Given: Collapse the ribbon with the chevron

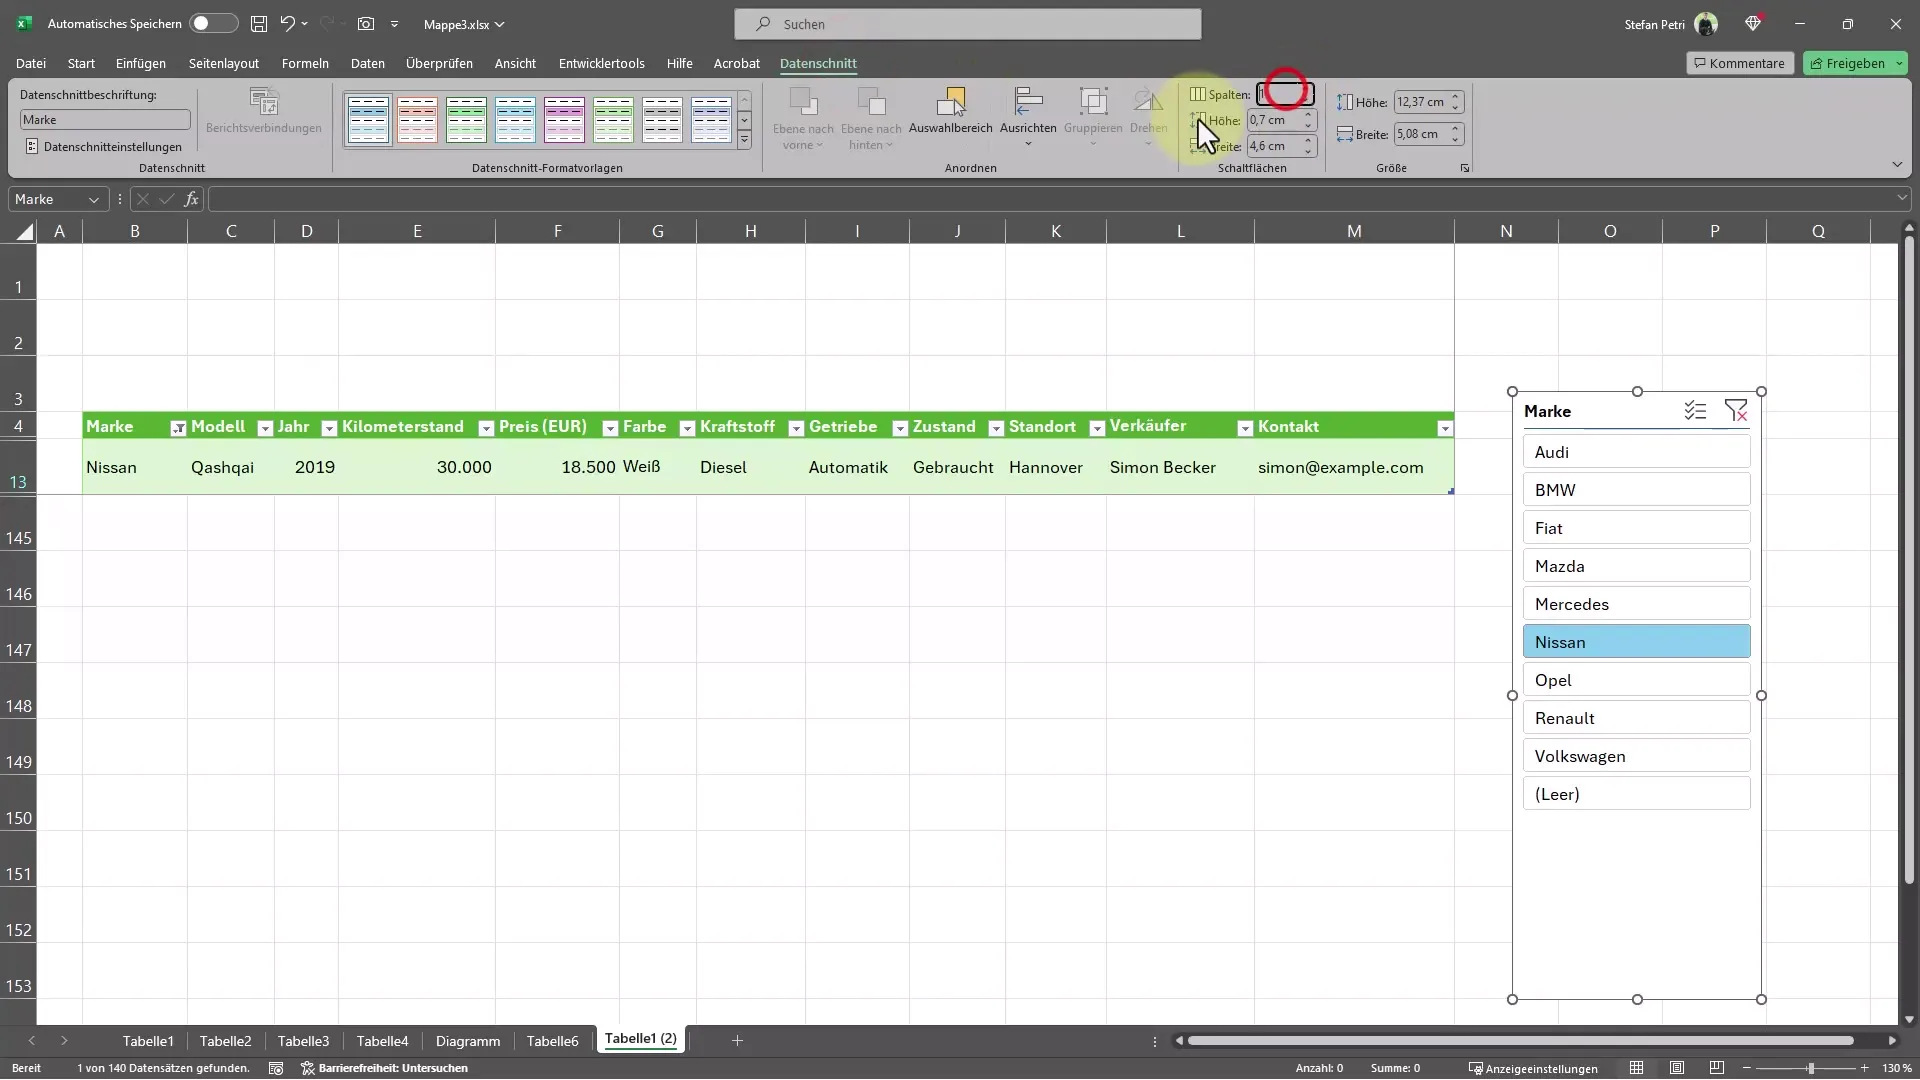Looking at the screenshot, I should click(x=1897, y=165).
